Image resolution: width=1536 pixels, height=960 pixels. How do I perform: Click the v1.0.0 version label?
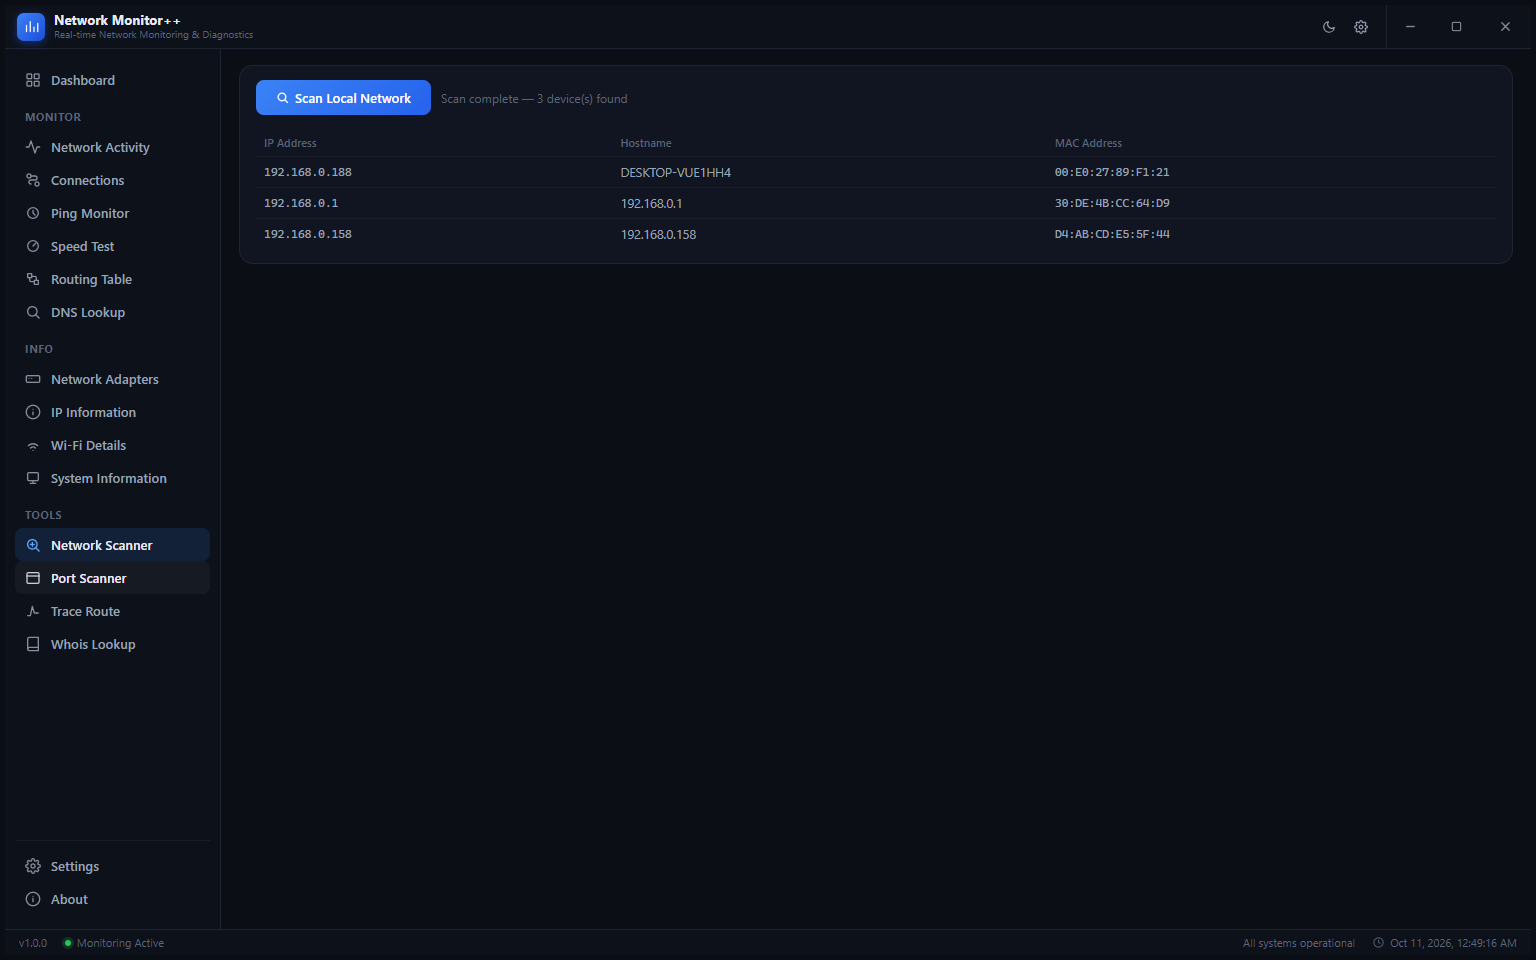pyautogui.click(x=33, y=943)
